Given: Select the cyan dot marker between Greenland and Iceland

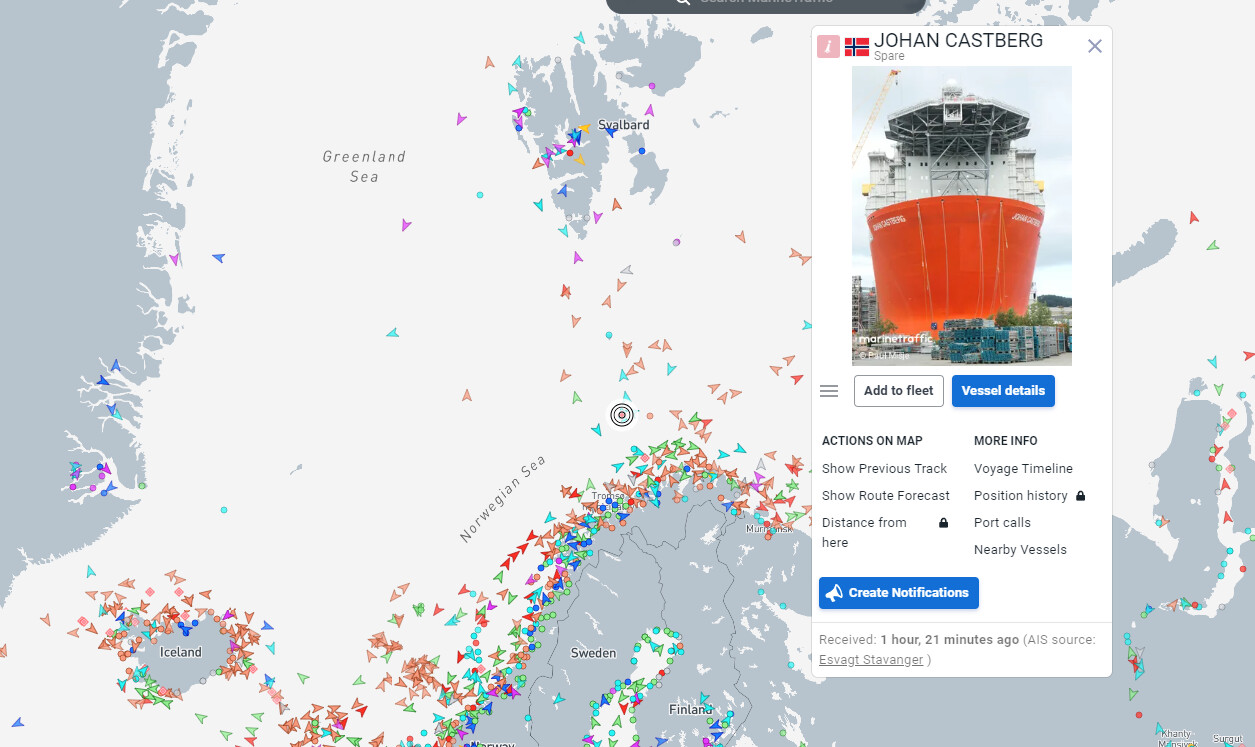Looking at the screenshot, I should point(223,510).
